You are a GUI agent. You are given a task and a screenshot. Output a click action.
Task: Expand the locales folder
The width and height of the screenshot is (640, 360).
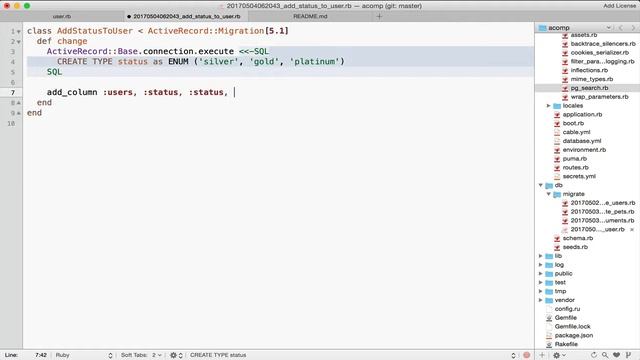click(549, 106)
